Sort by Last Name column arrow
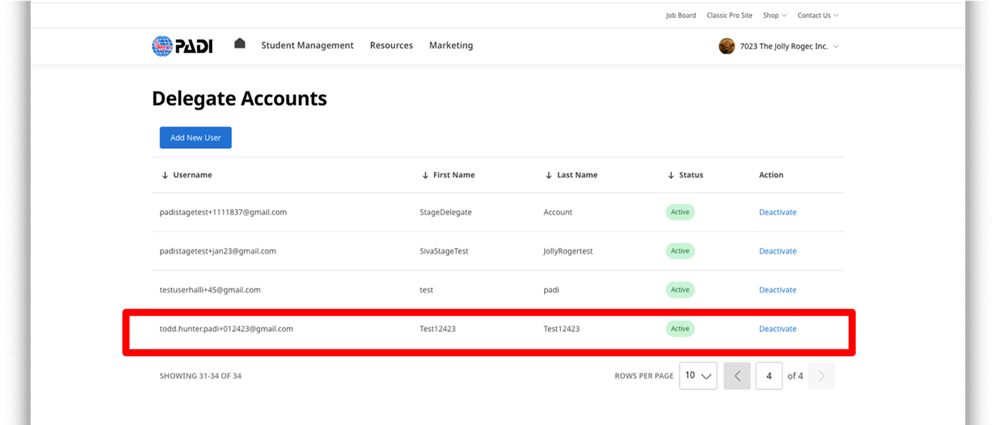The height and width of the screenshot is (425, 1000). pos(549,175)
